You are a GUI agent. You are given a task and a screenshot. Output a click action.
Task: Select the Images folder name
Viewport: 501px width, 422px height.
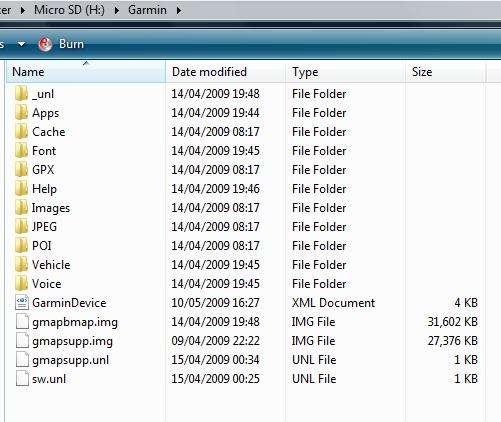click(x=51, y=208)
